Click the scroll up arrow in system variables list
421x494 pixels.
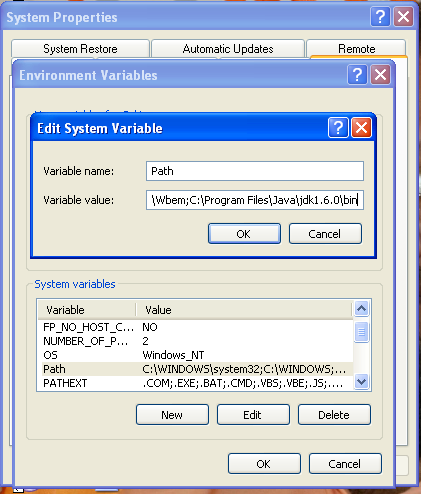point(362,308)
